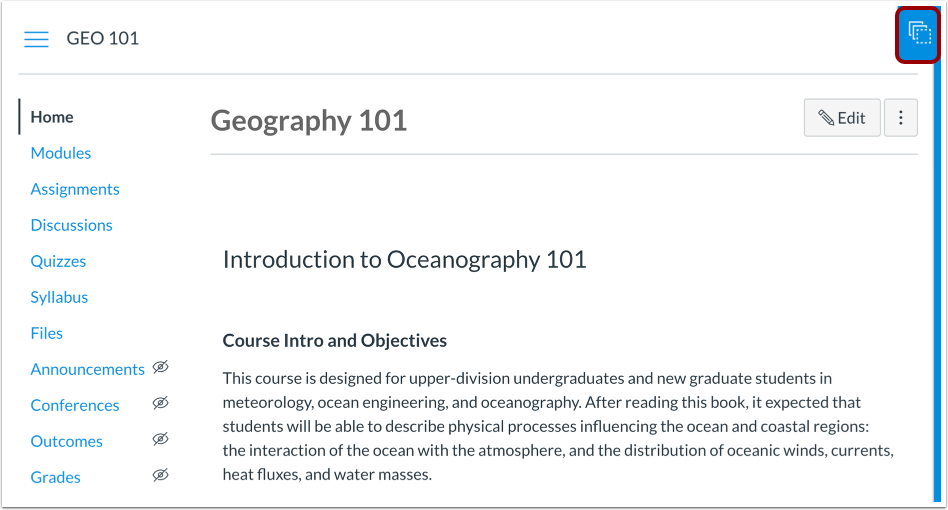Open the Grades page link
Viewport: 948px width, 510px height.
(x=56, y=477)
